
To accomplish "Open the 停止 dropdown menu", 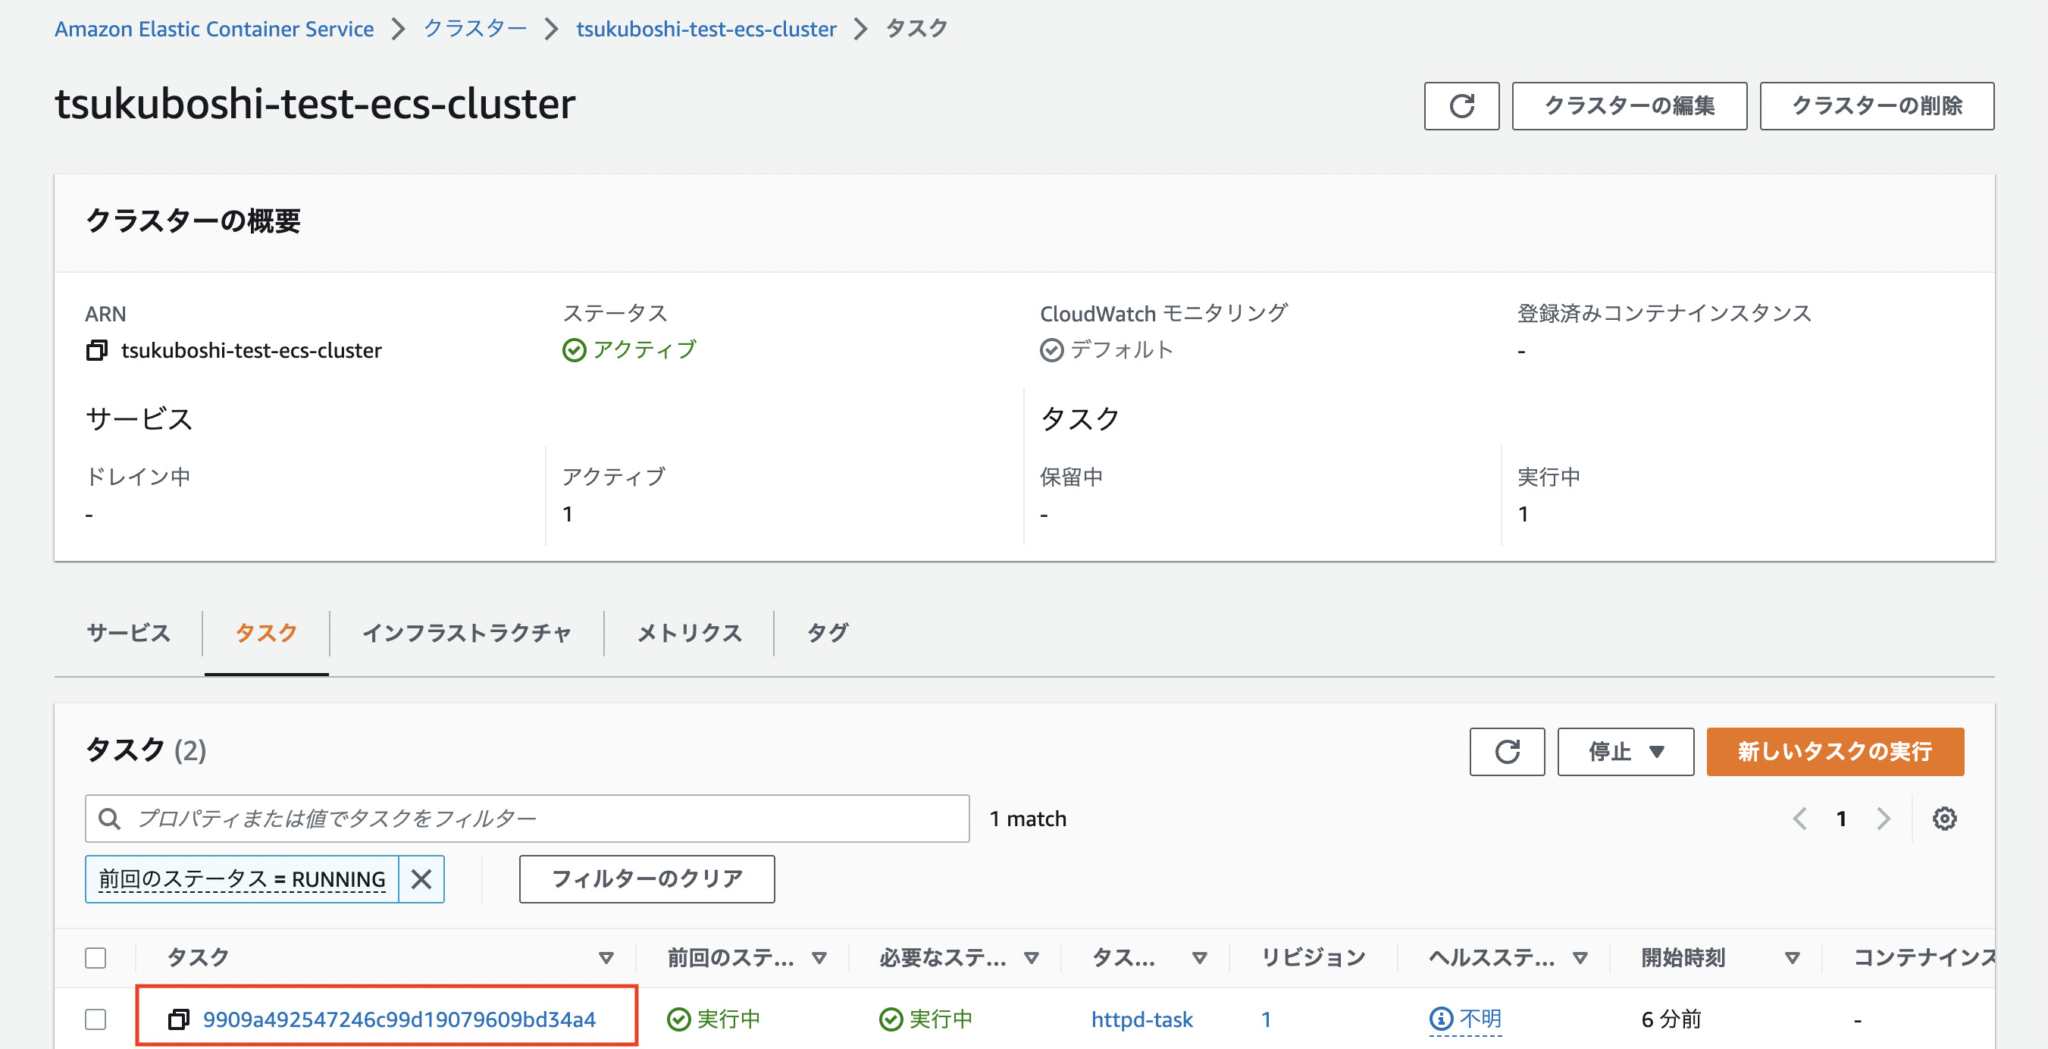I will pos(1624,751).
